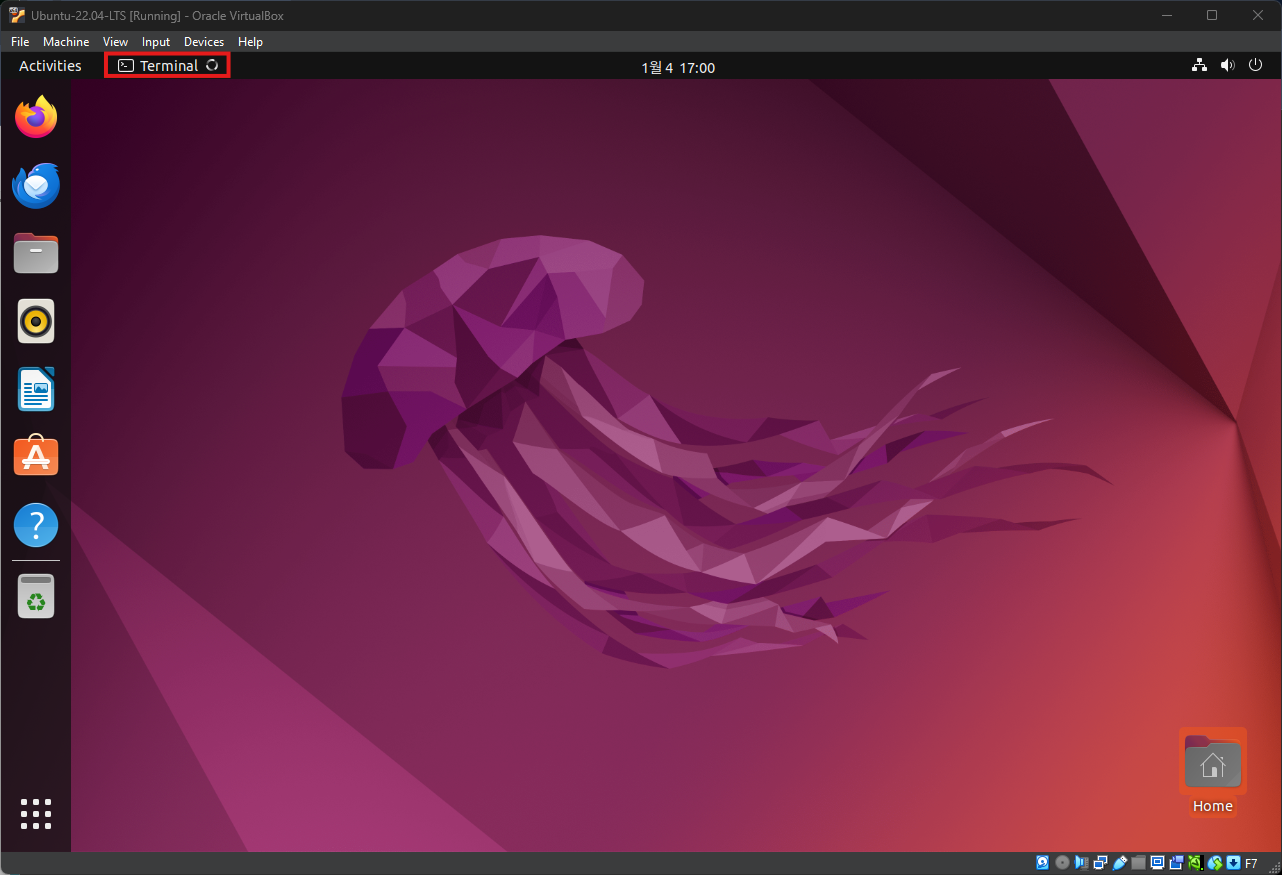Show Applications grid in the dock
1282x875 pixels.
(36, 813)
